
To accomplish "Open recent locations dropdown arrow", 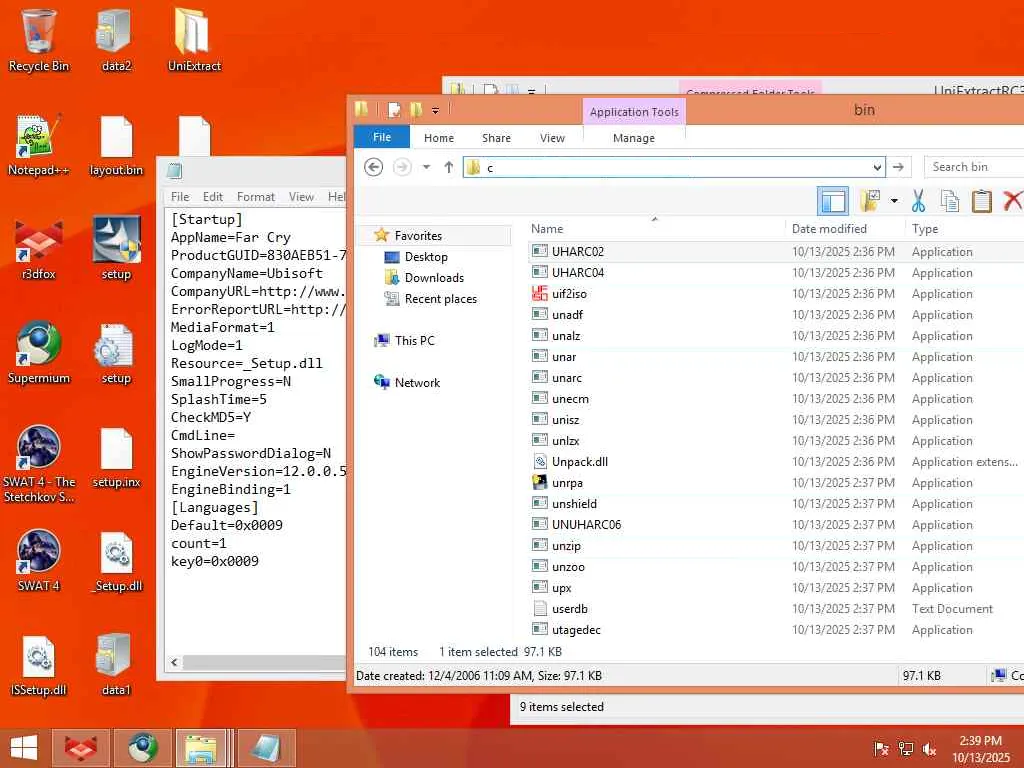I will [426, 167].
